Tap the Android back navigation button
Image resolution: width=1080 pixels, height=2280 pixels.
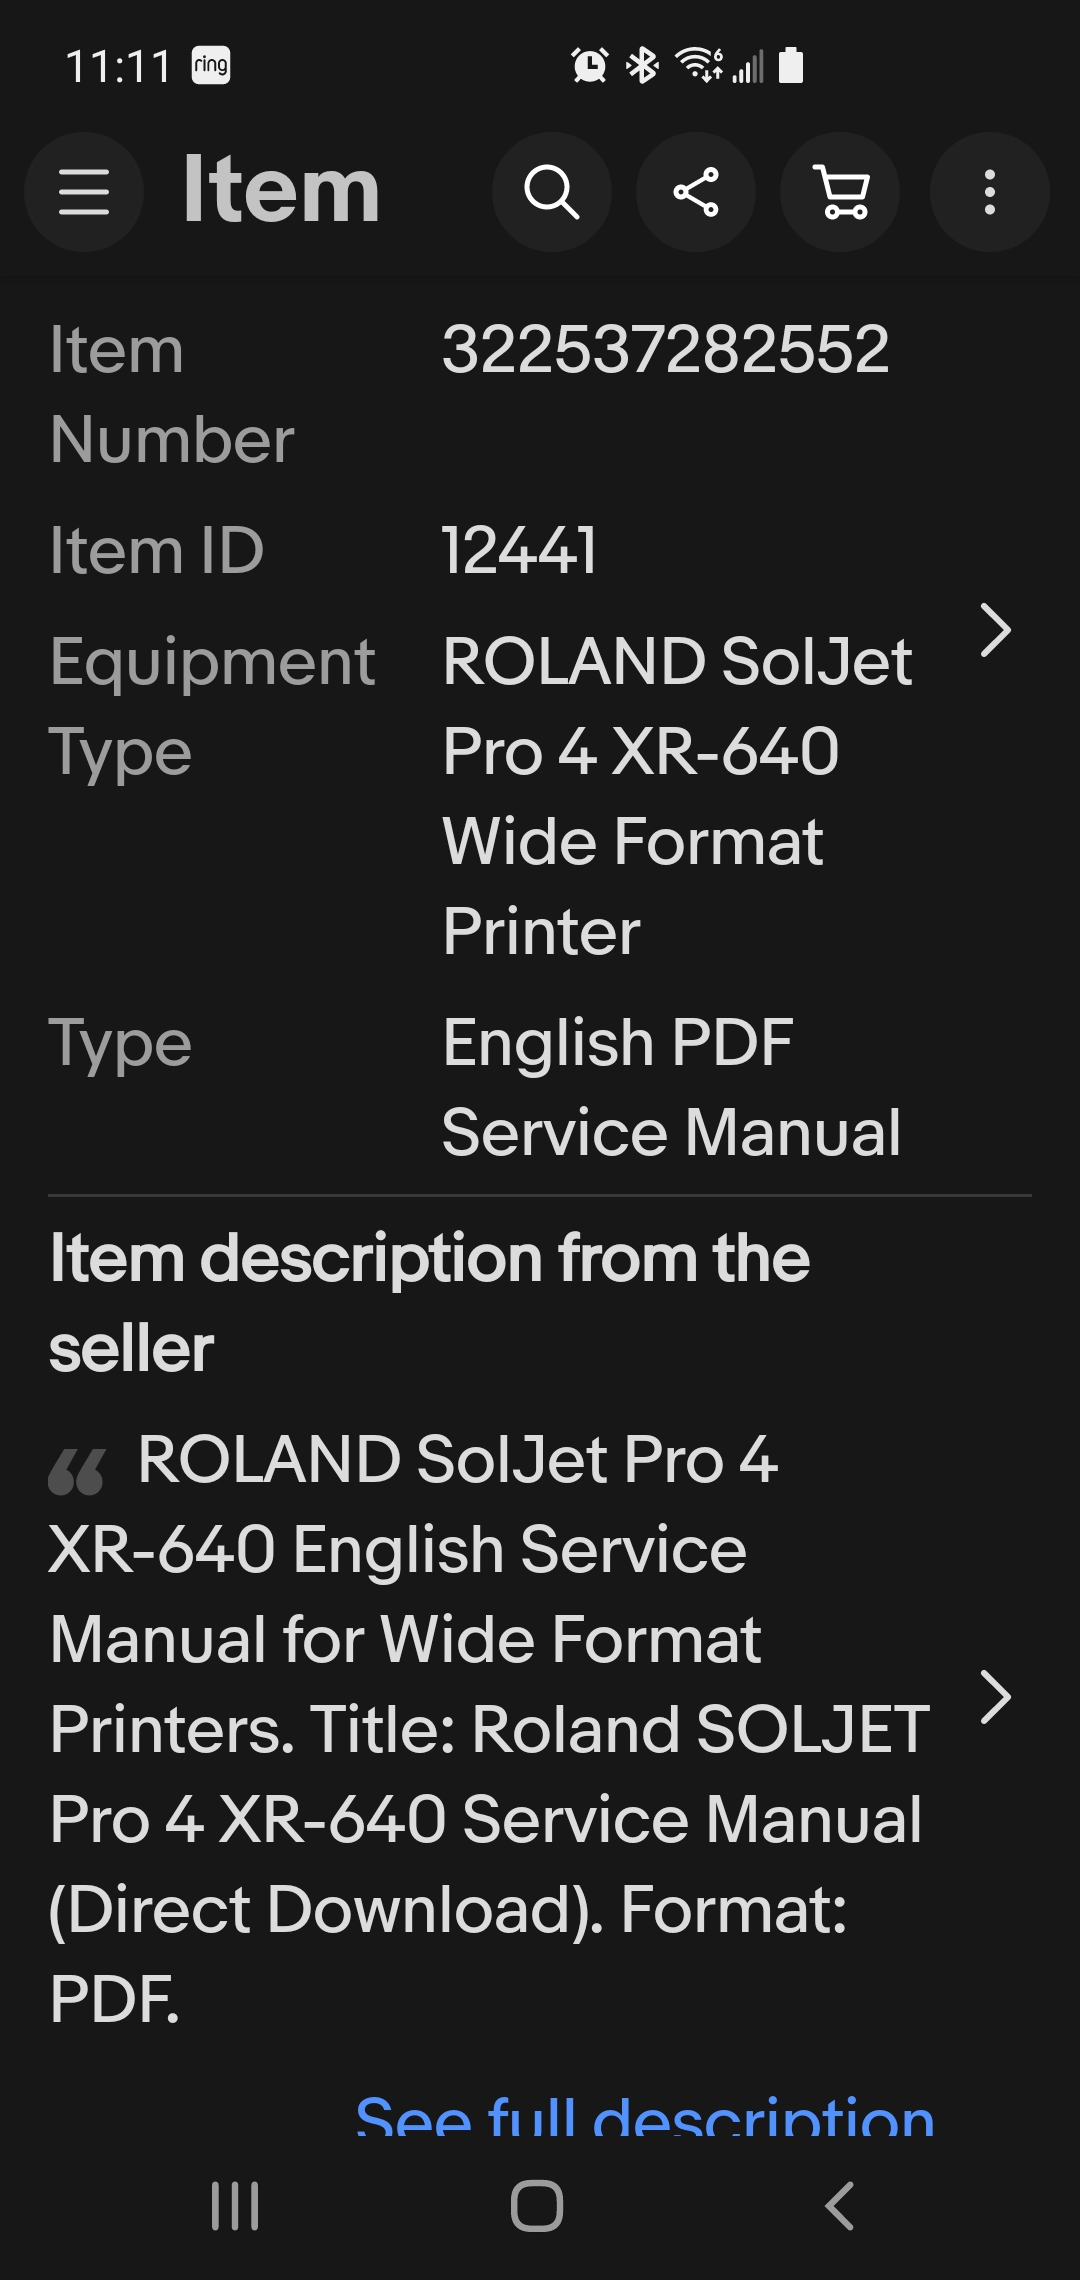click(x=839, y=2205)
